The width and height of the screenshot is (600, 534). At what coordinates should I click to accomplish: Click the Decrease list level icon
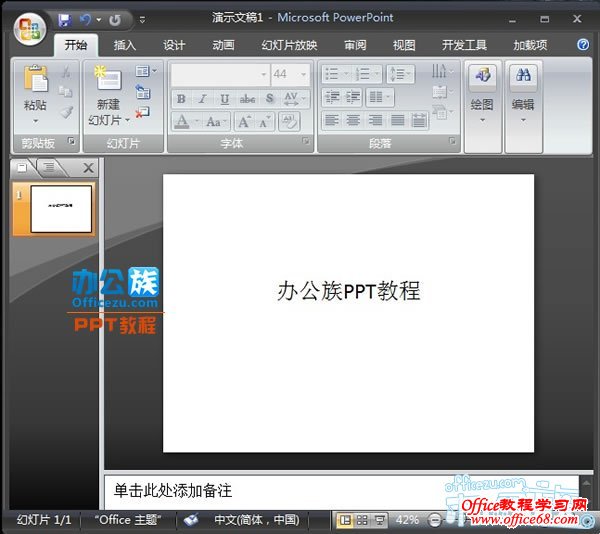click(x=332, y=98)
